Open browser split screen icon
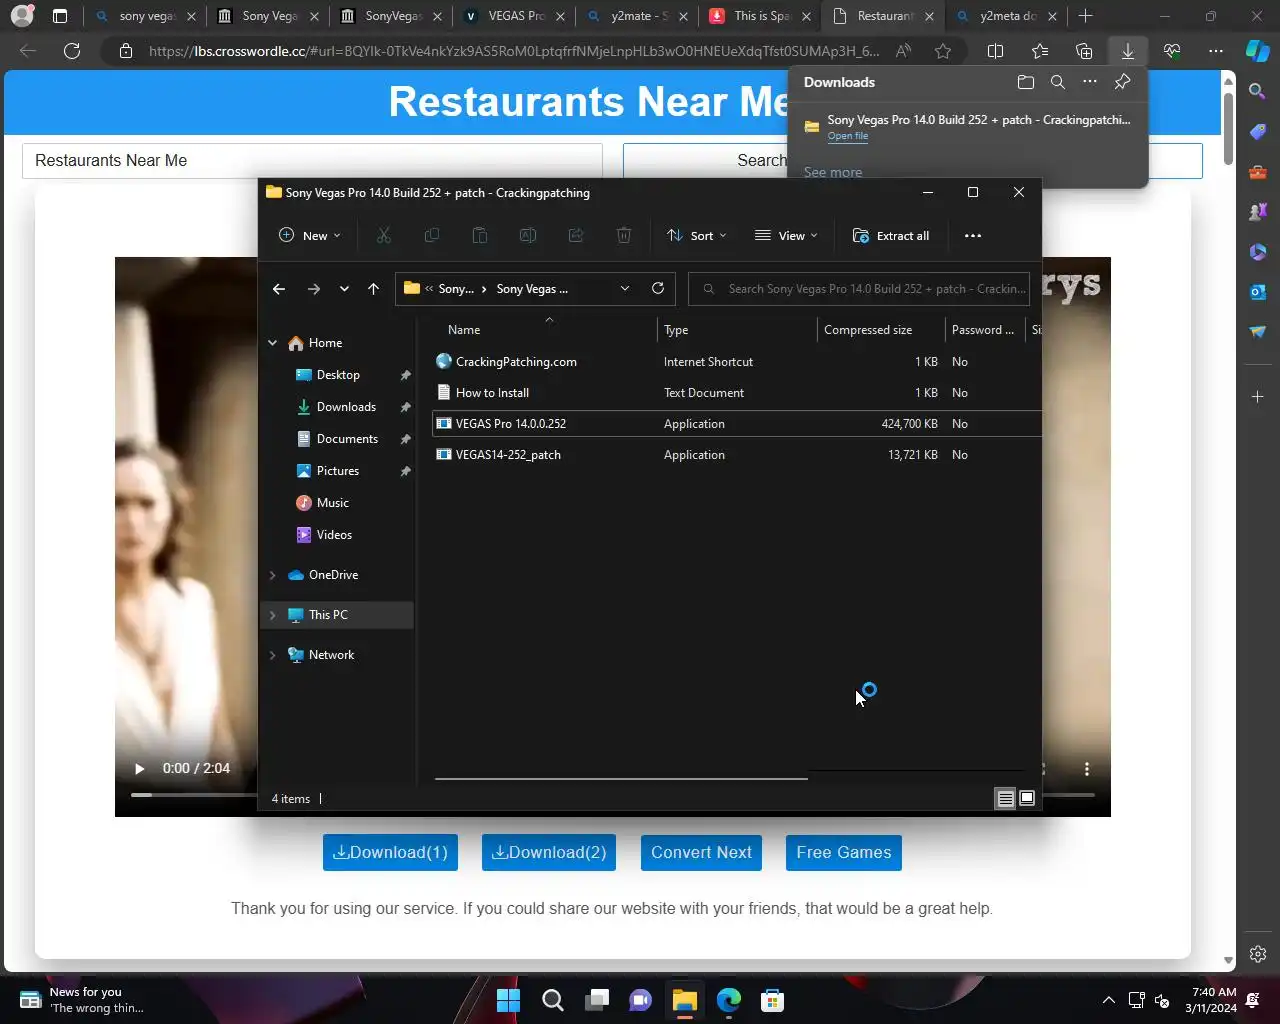This screenshot has width=1280, height=1024. pyautogui.click(x=996, y=51)
